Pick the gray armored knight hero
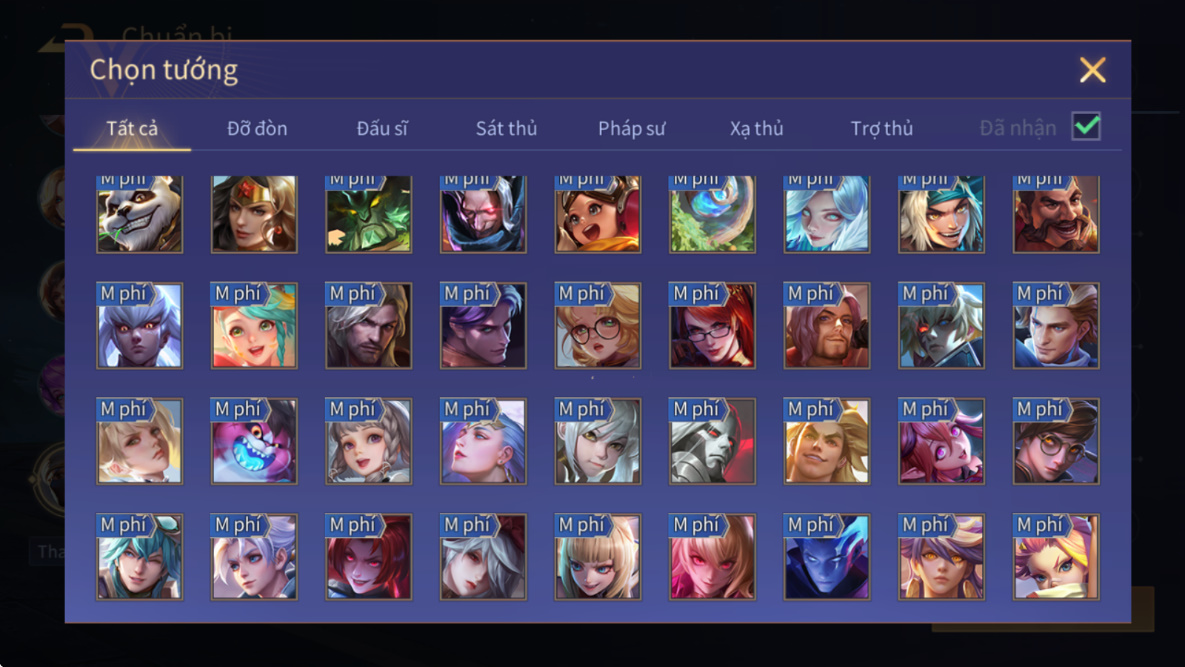 (x=712, y=441)
